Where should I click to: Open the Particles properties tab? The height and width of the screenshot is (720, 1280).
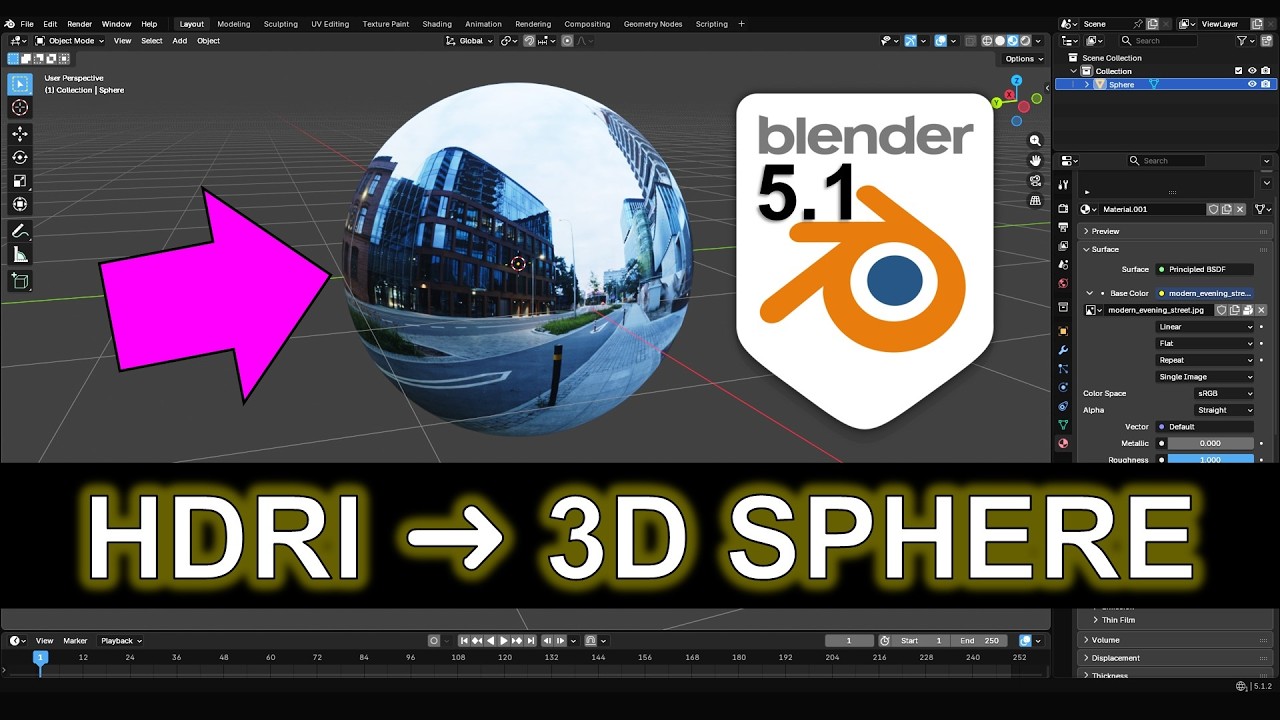point(1063,369)
